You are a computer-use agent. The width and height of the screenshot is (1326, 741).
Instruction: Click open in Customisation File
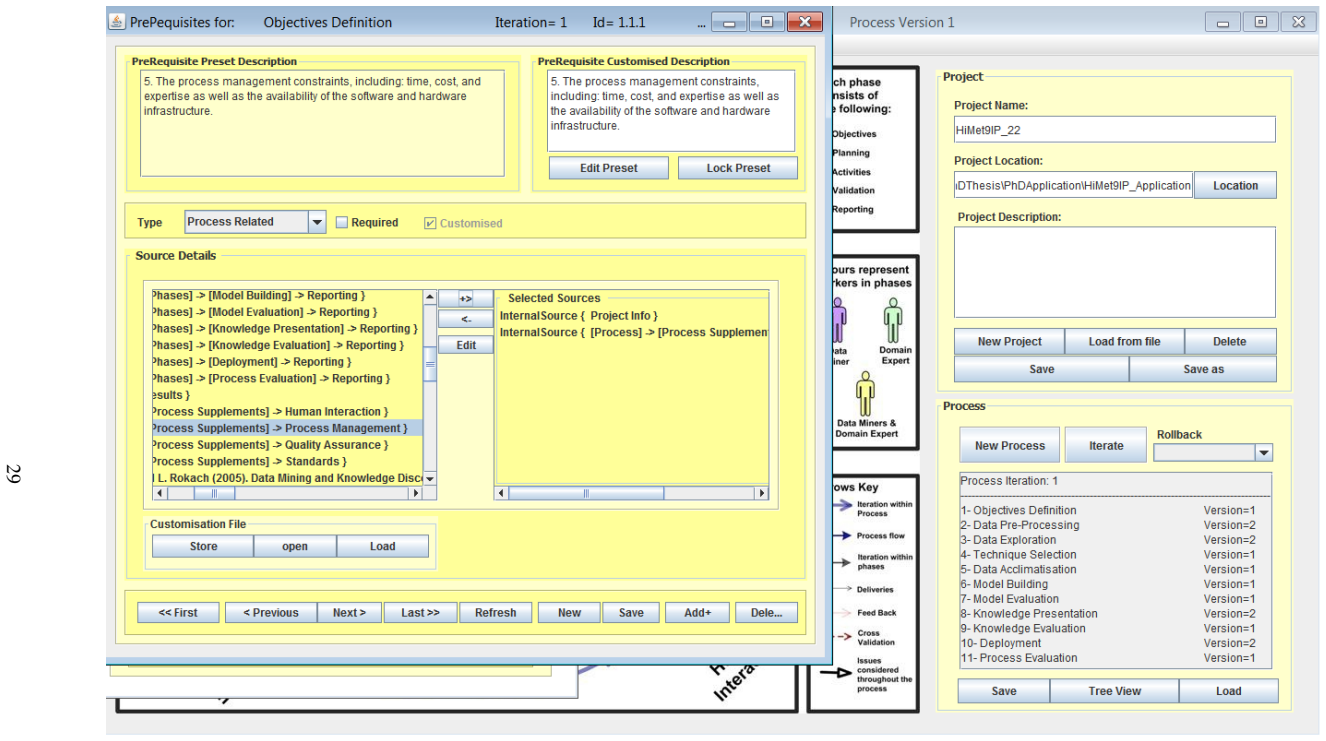tap(295, 546)
